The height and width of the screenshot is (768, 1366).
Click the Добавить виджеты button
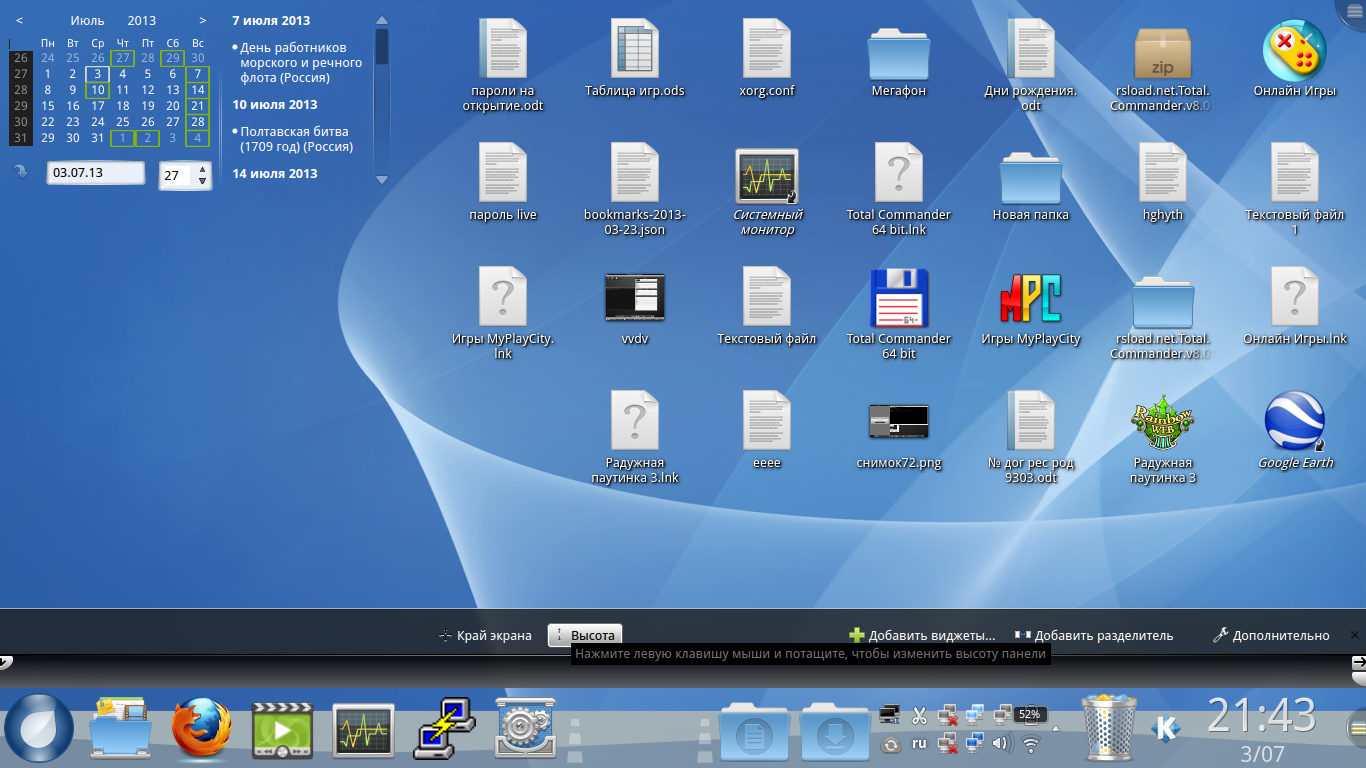(922, 635)
